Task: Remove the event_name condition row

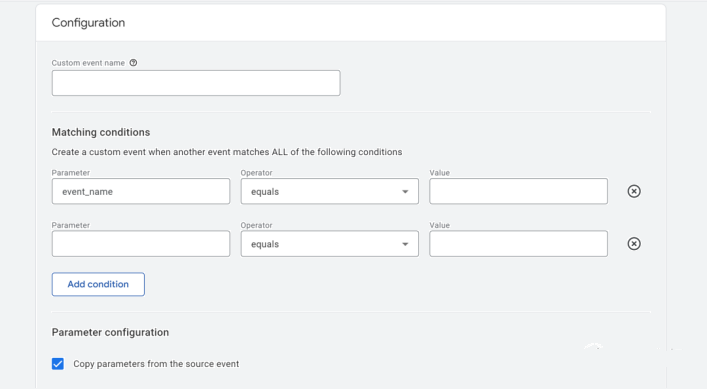Action: click(x=634, y=191)
